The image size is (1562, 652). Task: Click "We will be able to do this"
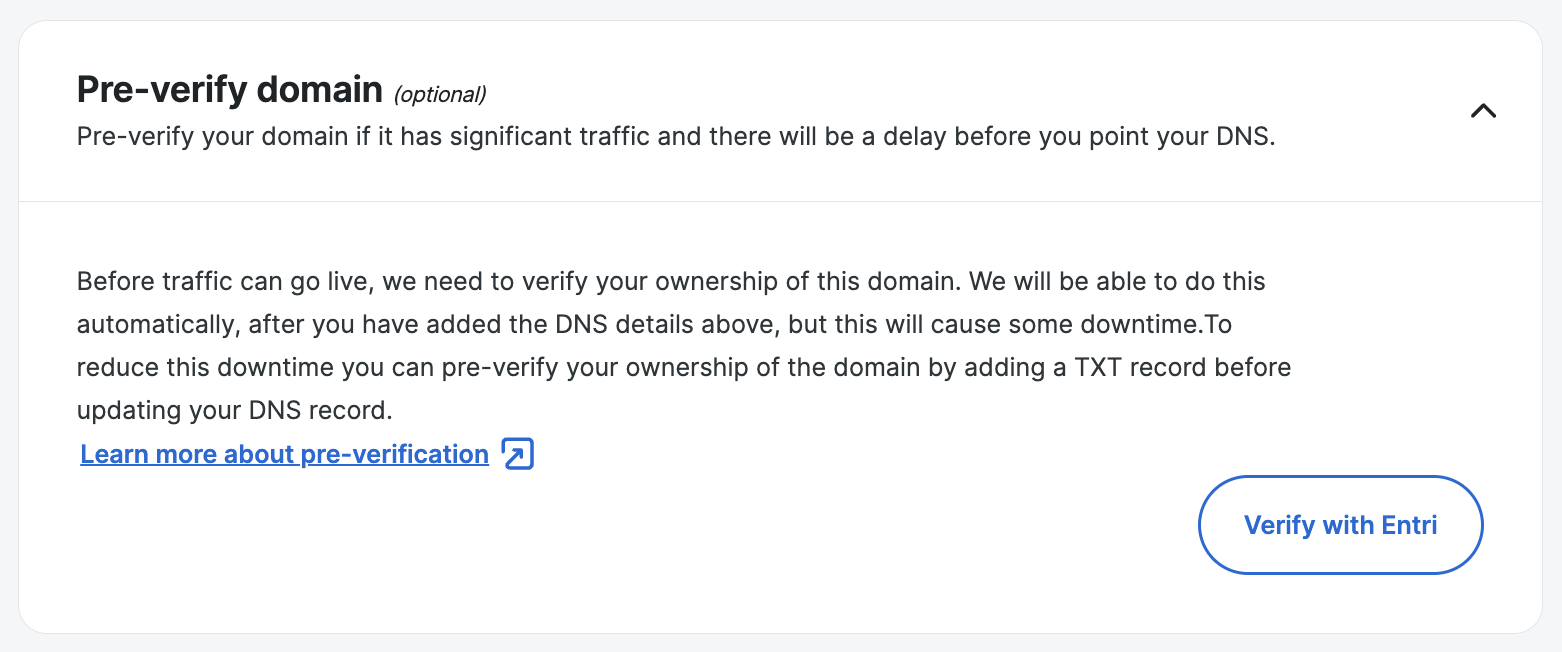coord(1116,281)
